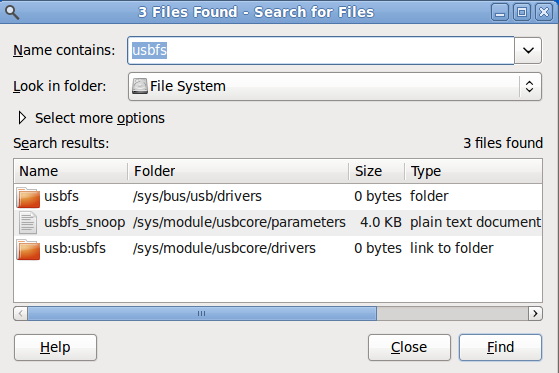The image size is (559, 373).
Task: Click the File System drive icon
Action: 139,86
